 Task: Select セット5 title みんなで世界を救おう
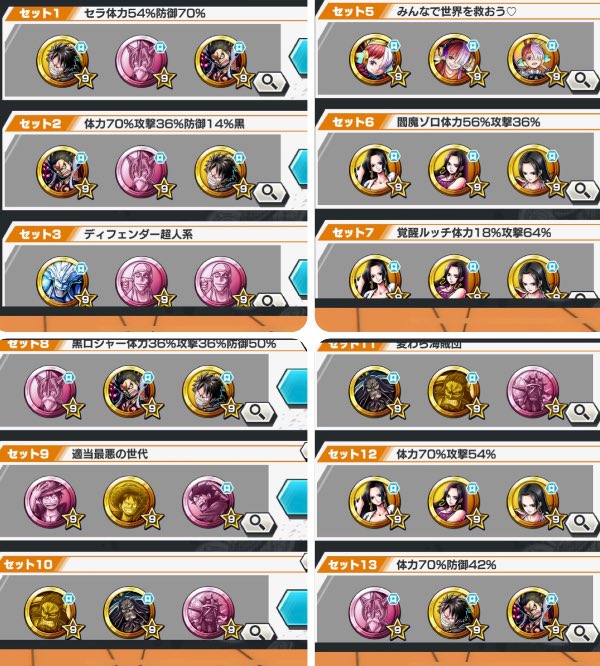[456, 12]
